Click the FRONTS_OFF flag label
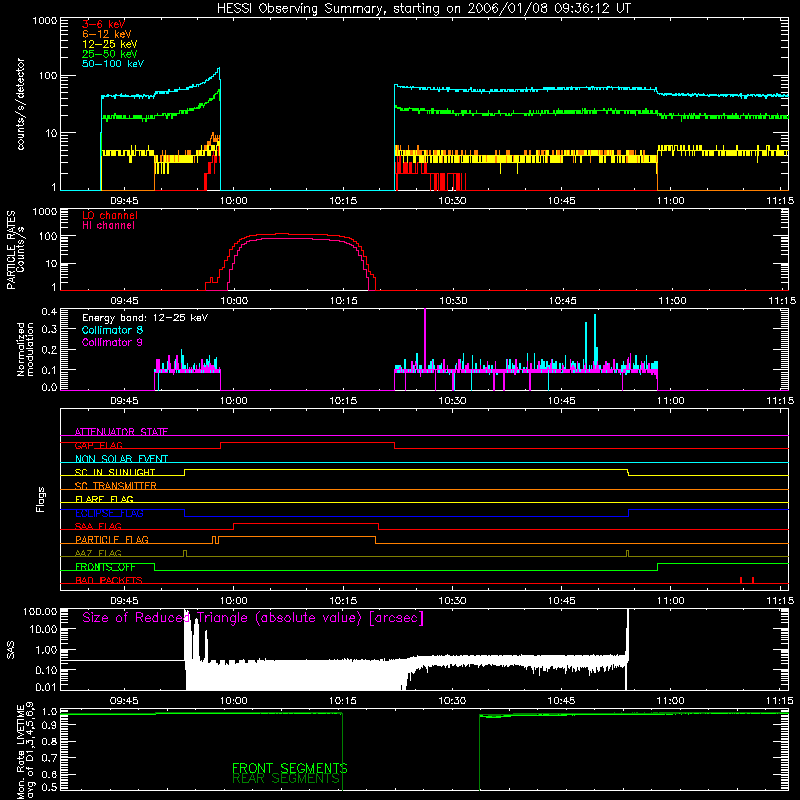This screenshot has width=800, height=800. point(105,567)
